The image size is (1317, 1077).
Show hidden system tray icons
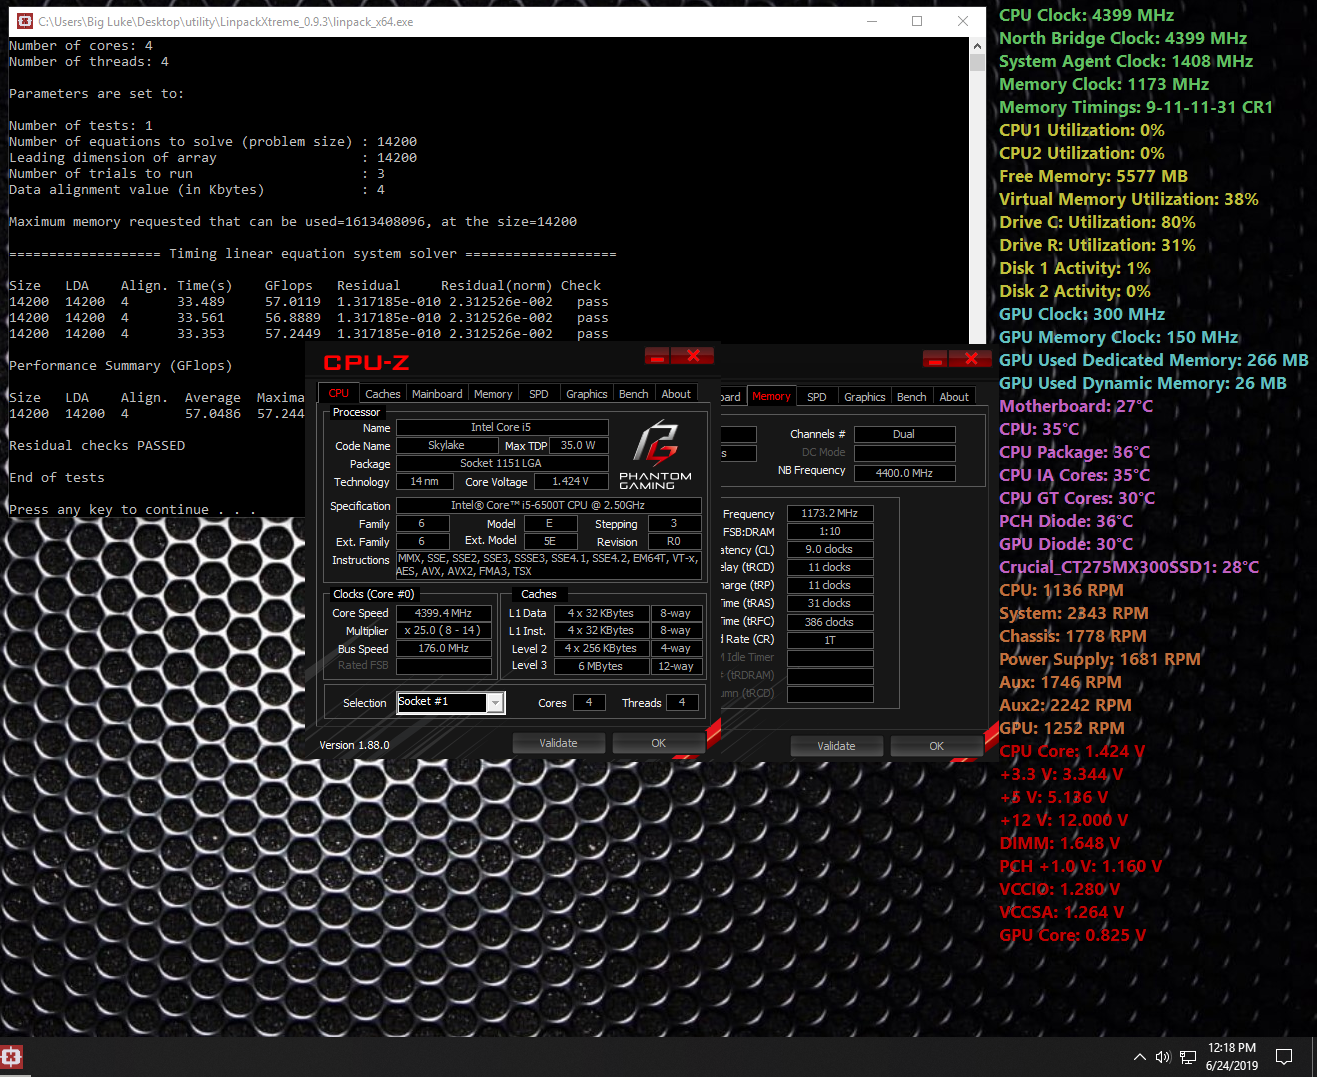tap(1140, 1057)
